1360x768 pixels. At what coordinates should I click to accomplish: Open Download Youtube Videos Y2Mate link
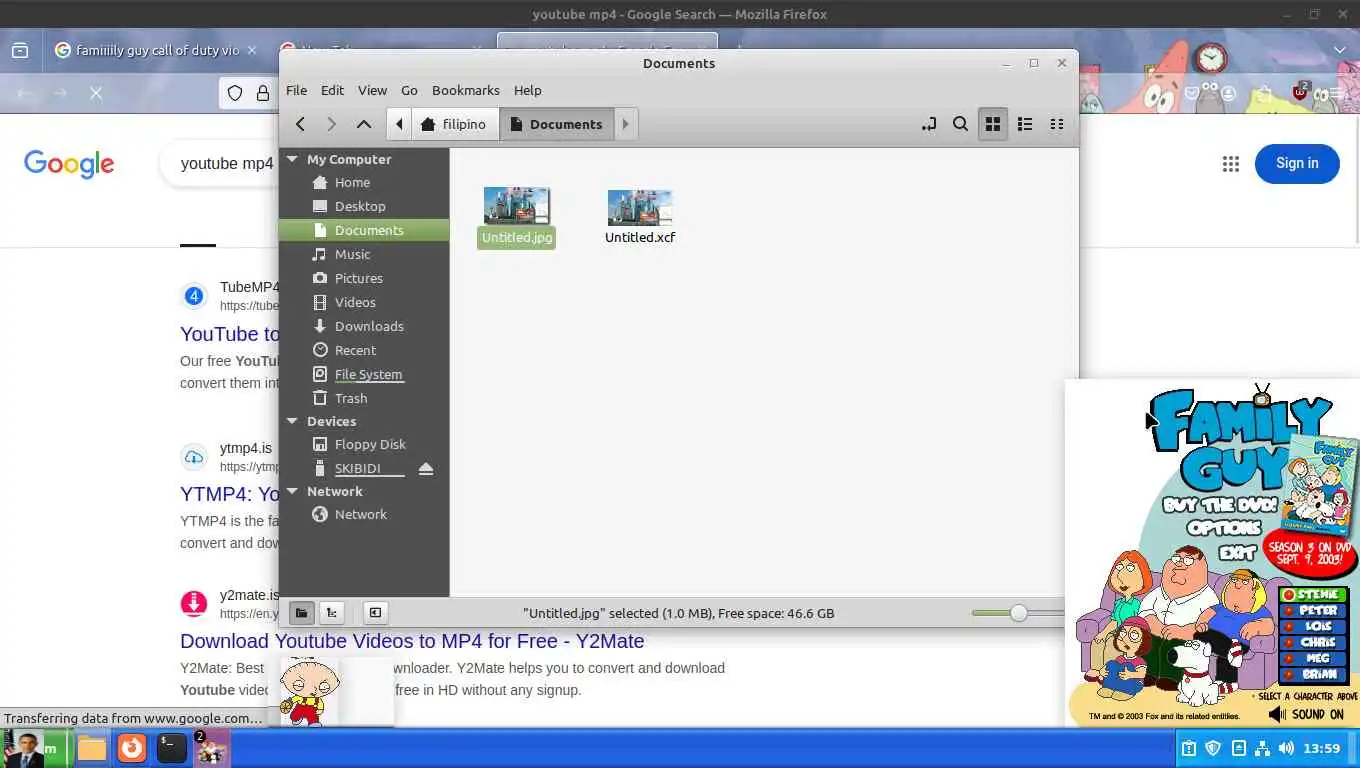click(412, 641)
